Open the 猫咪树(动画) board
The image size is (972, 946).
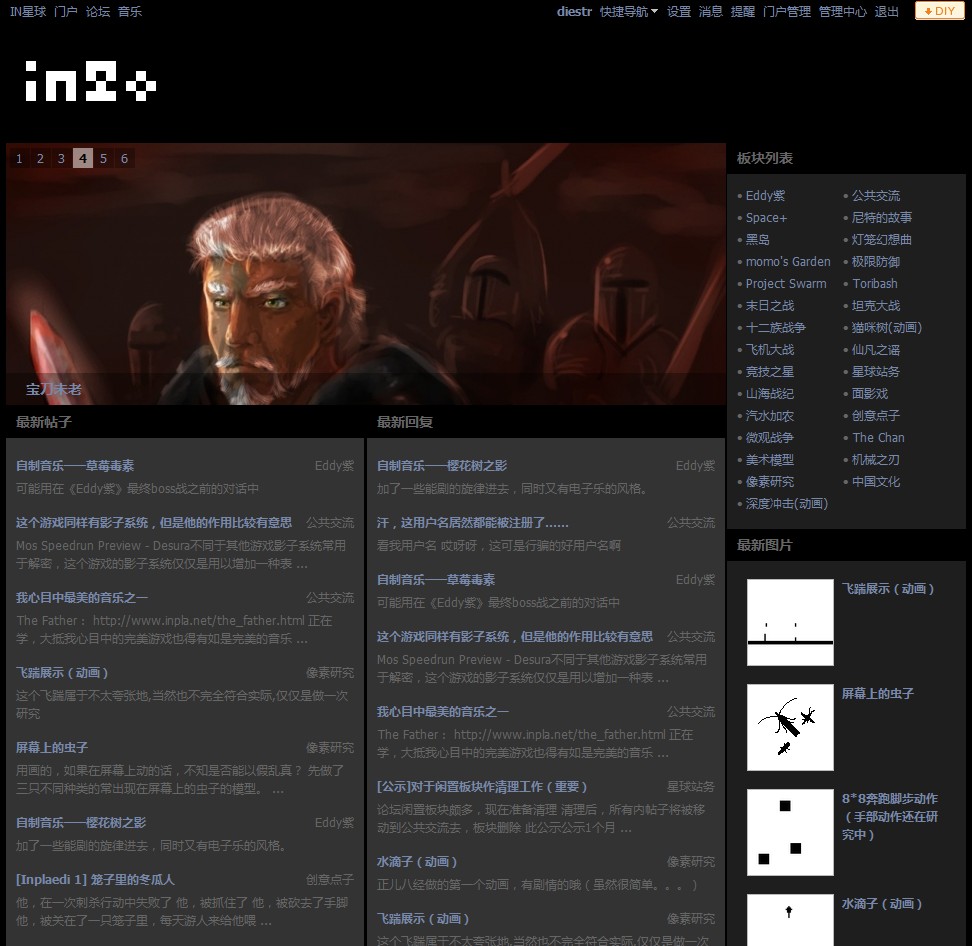point(886,328)
